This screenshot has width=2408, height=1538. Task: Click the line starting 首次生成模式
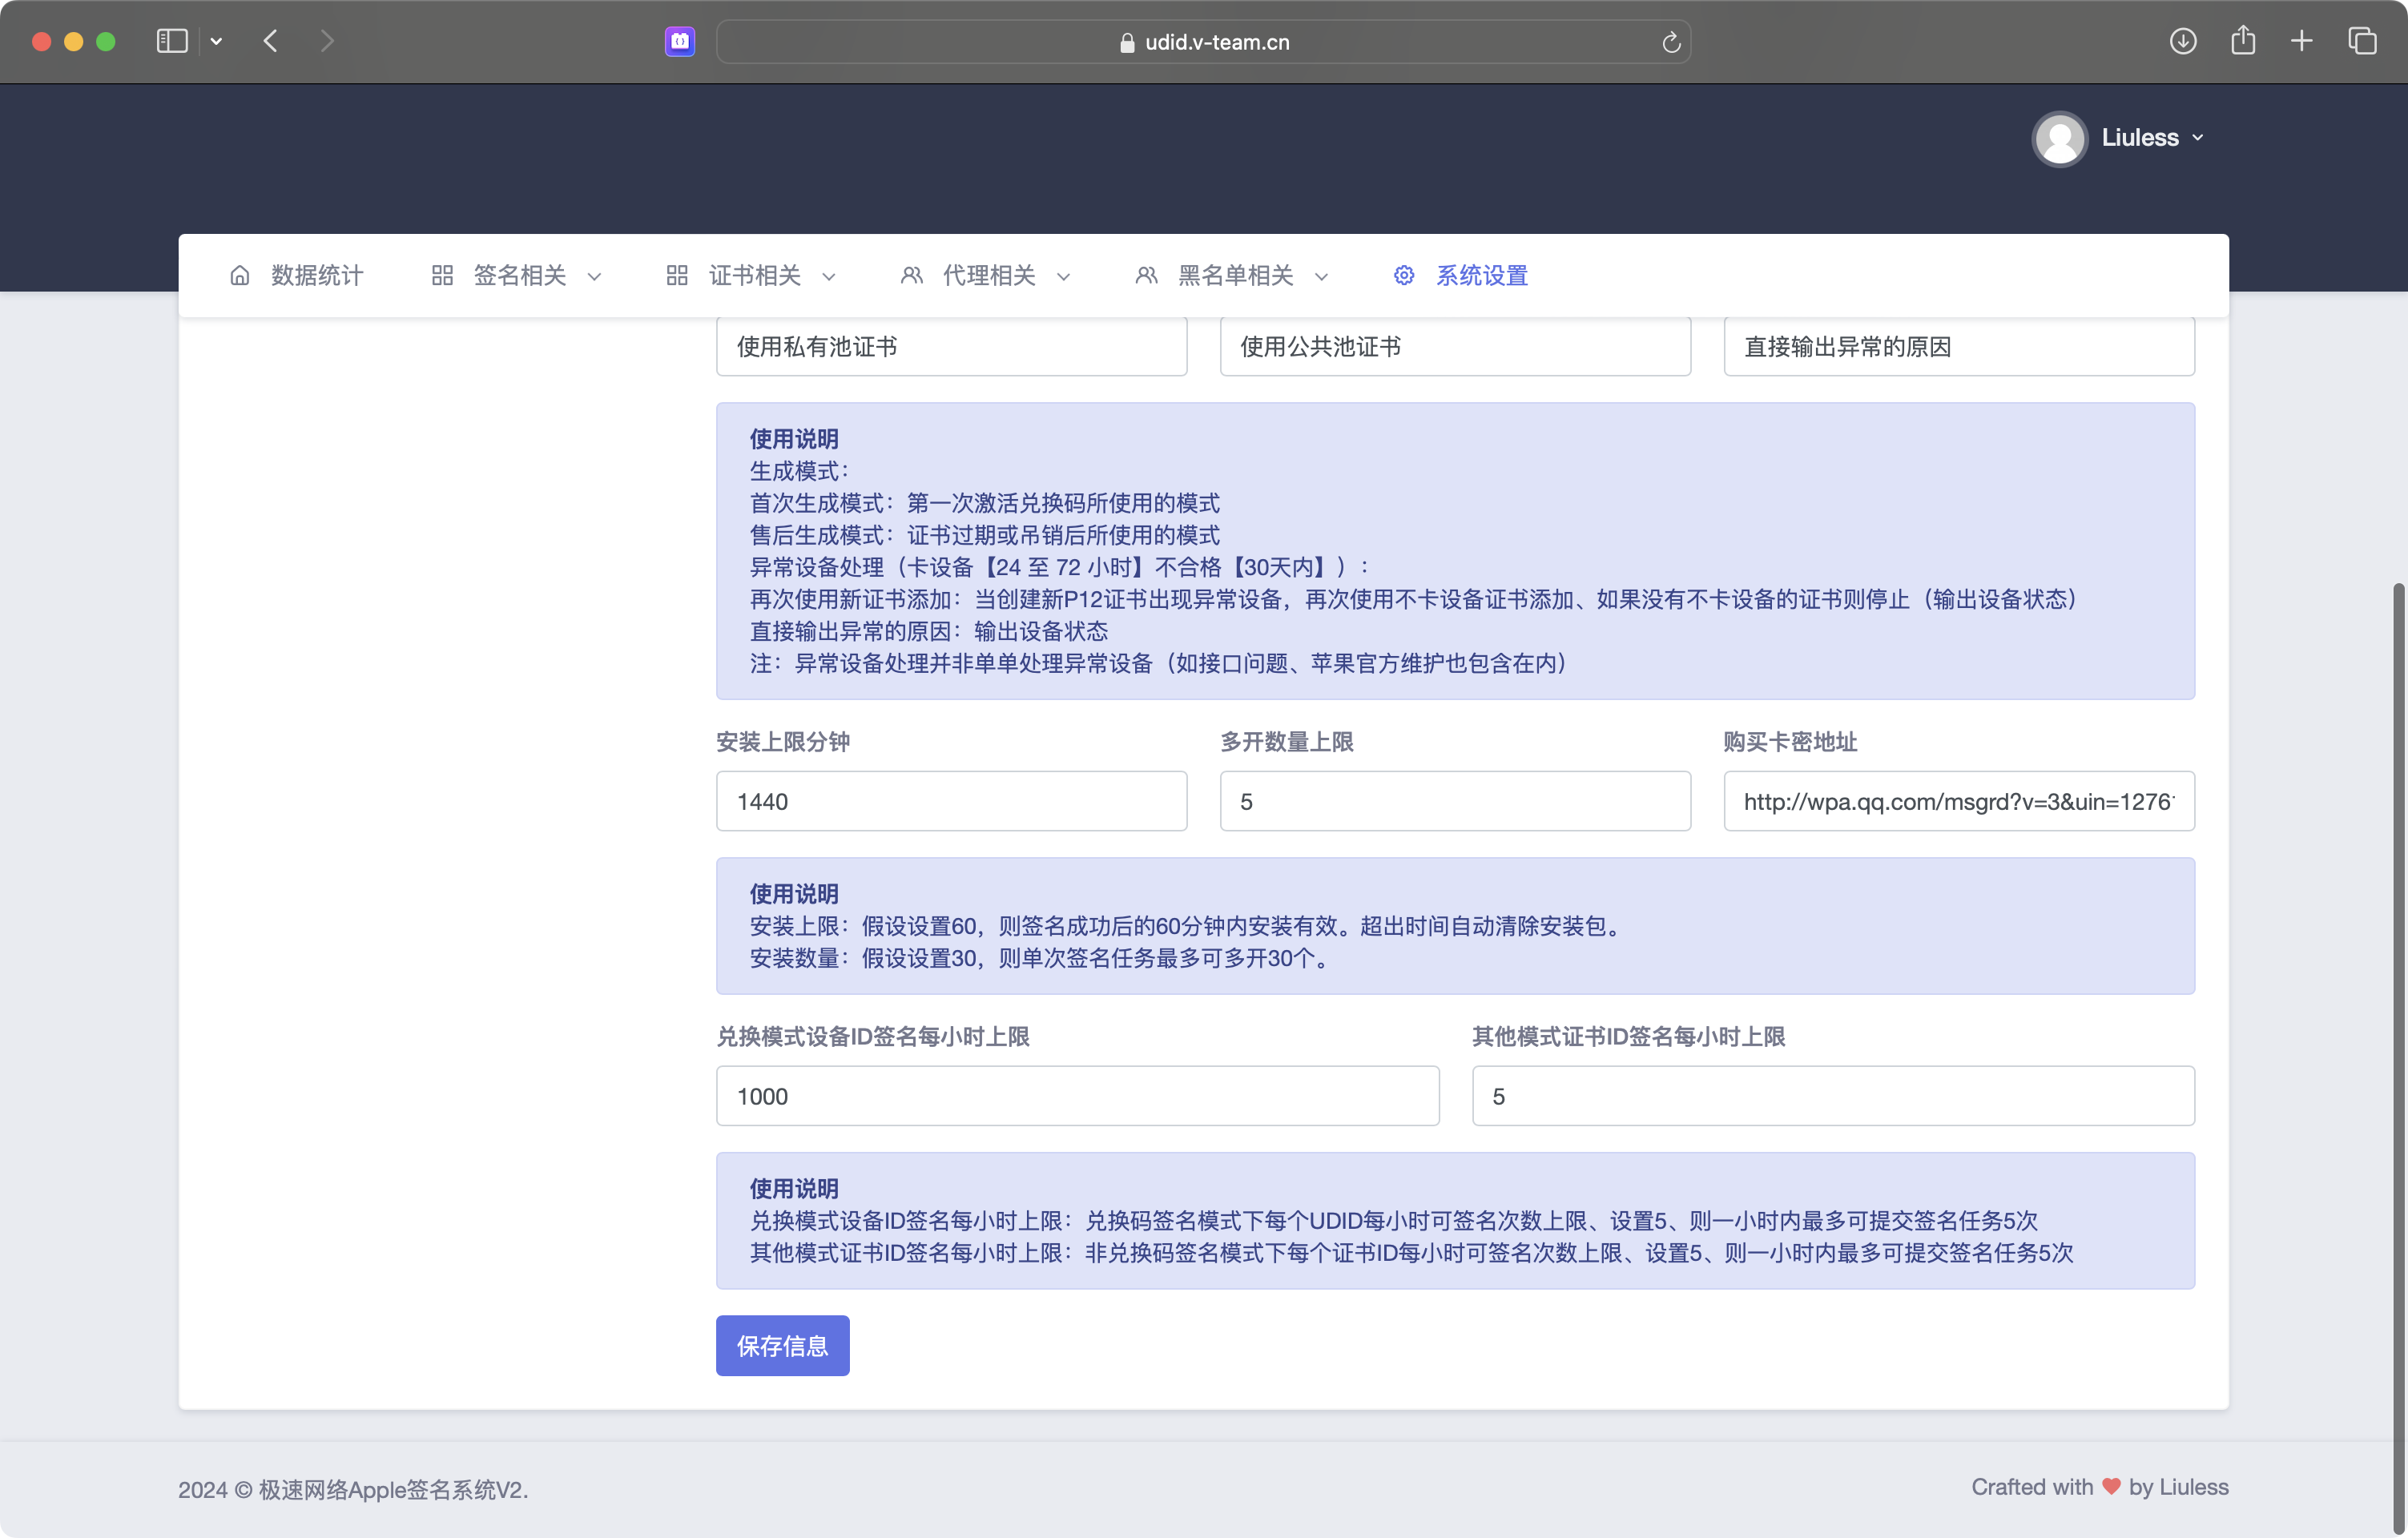click(x=984, y=503)
